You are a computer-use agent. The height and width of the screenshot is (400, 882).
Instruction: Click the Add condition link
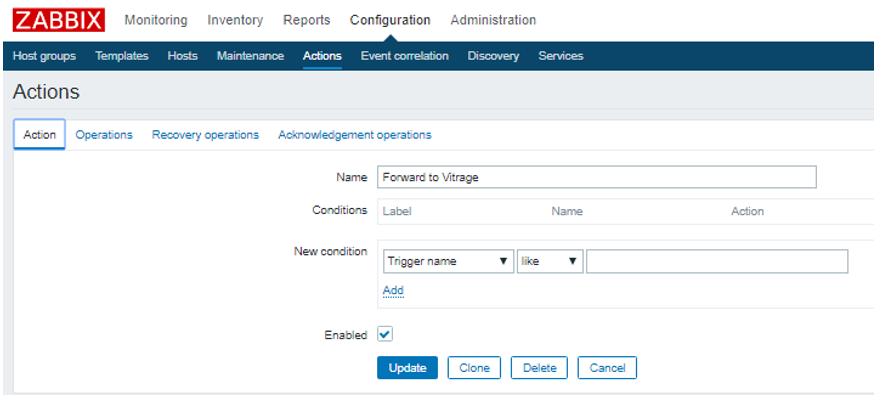[x=393, y=291]
